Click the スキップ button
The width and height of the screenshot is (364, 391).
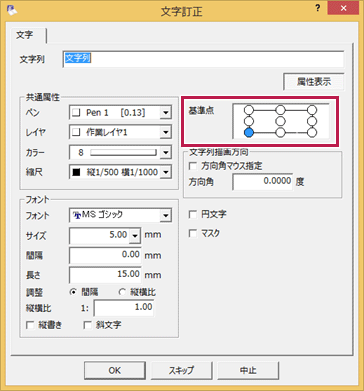click(x=182, y=370)
